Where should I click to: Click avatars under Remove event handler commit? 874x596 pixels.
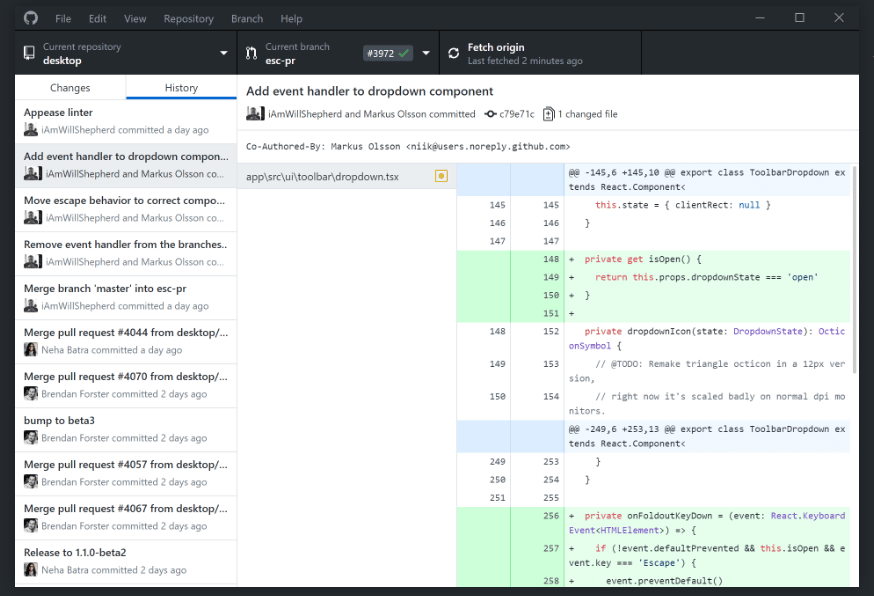point(33,261)
